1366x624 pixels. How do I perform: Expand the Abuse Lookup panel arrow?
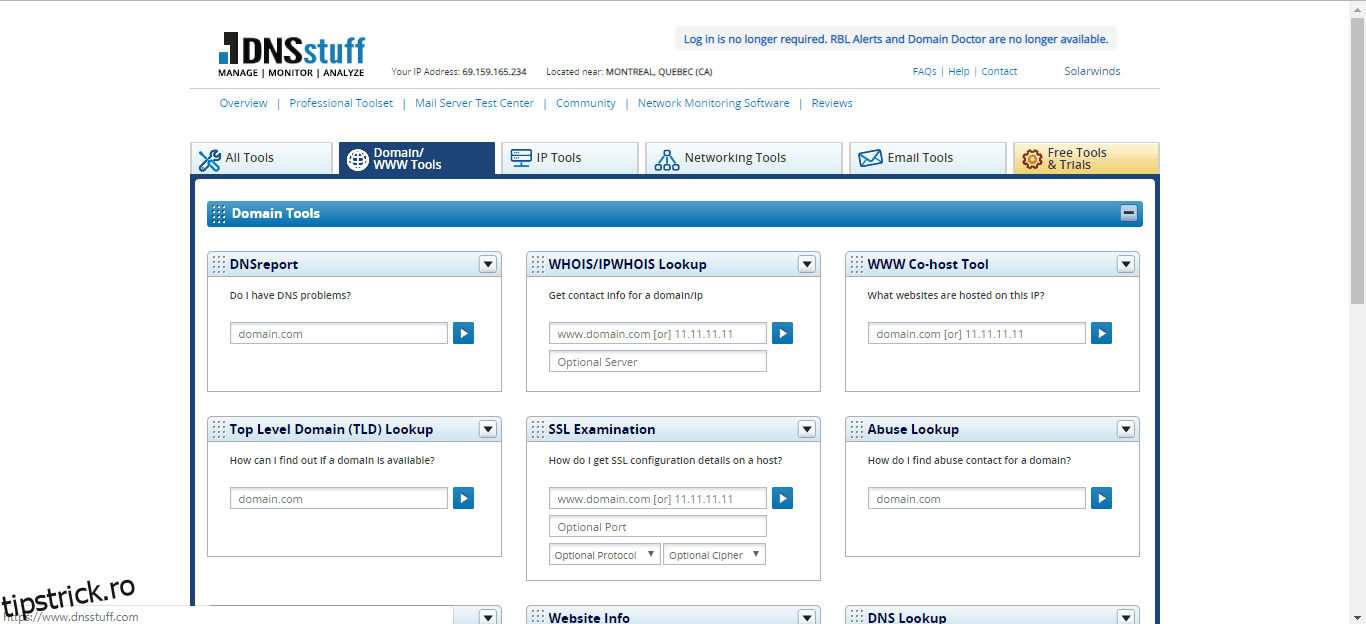click(x=1125, y=429)
